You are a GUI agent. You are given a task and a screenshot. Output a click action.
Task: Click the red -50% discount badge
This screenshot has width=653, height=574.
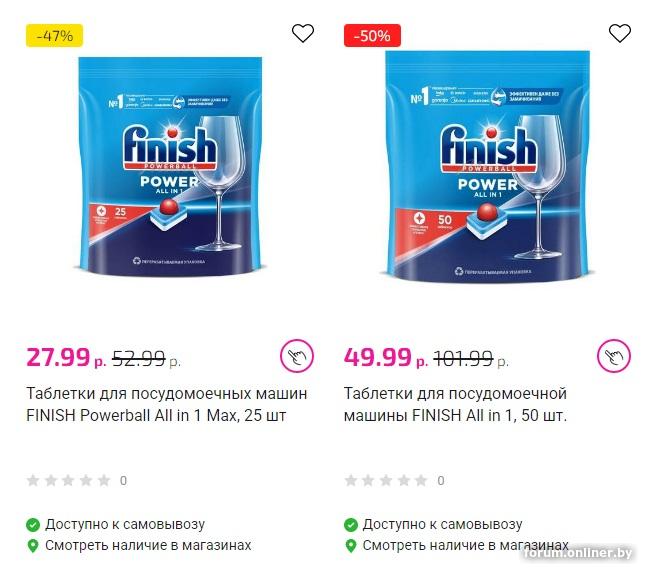tap(373, 36)
